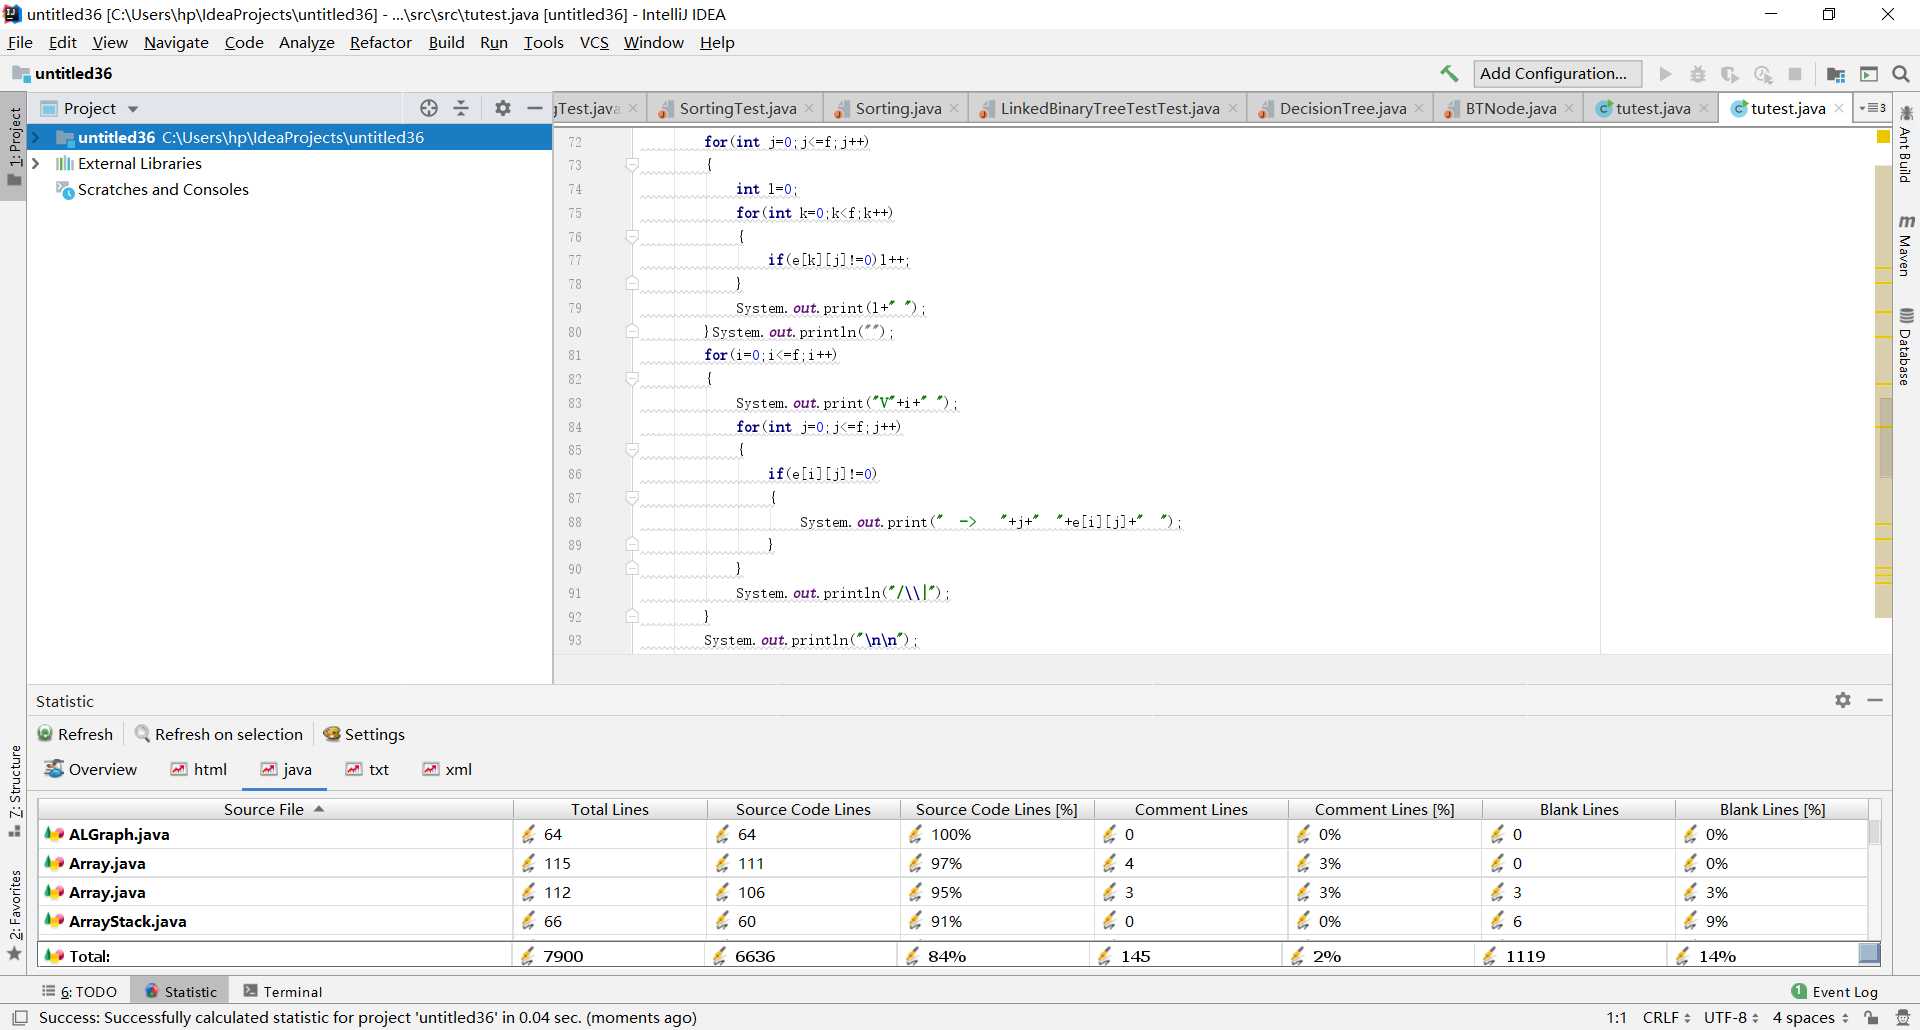Open the Project view dropdown arrow

pos(133,109)
